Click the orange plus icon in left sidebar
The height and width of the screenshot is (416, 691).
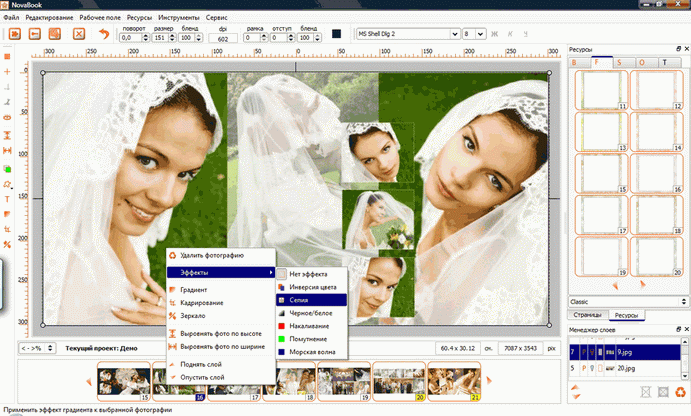coord(7,71)
